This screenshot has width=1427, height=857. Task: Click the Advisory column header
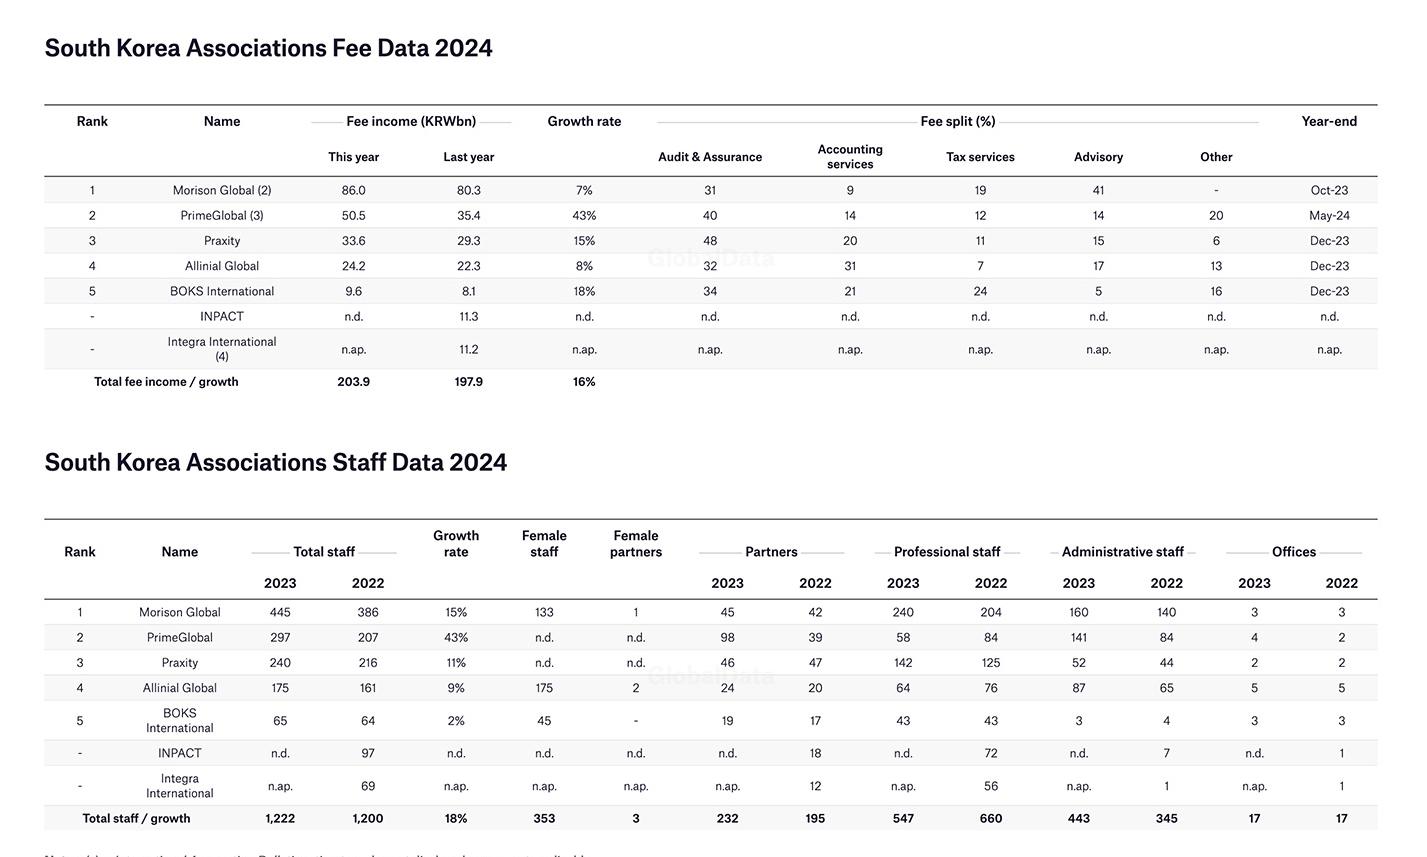(1098, 157)
